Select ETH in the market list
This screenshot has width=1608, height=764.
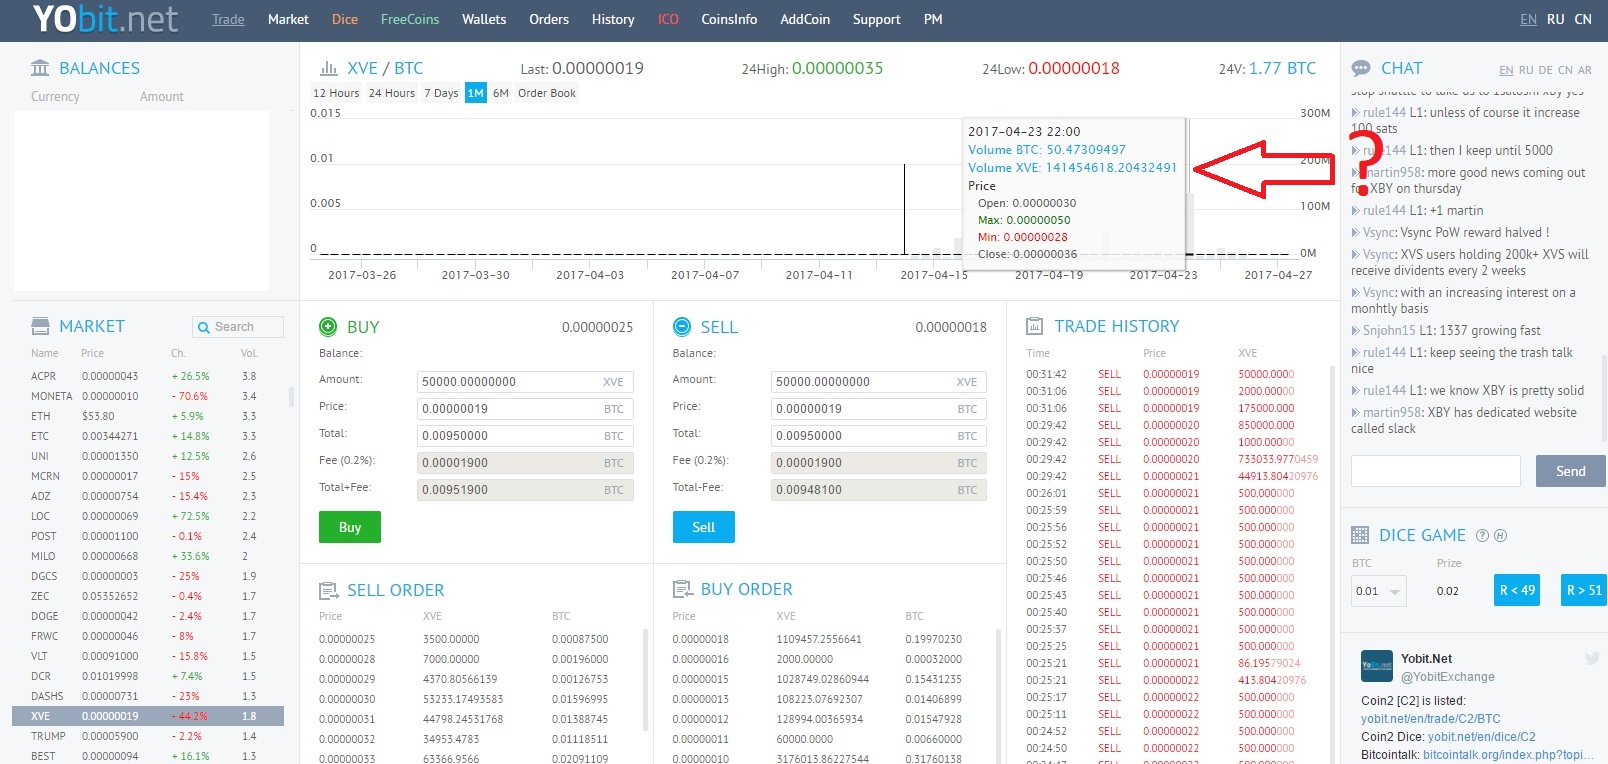(148, 416)
